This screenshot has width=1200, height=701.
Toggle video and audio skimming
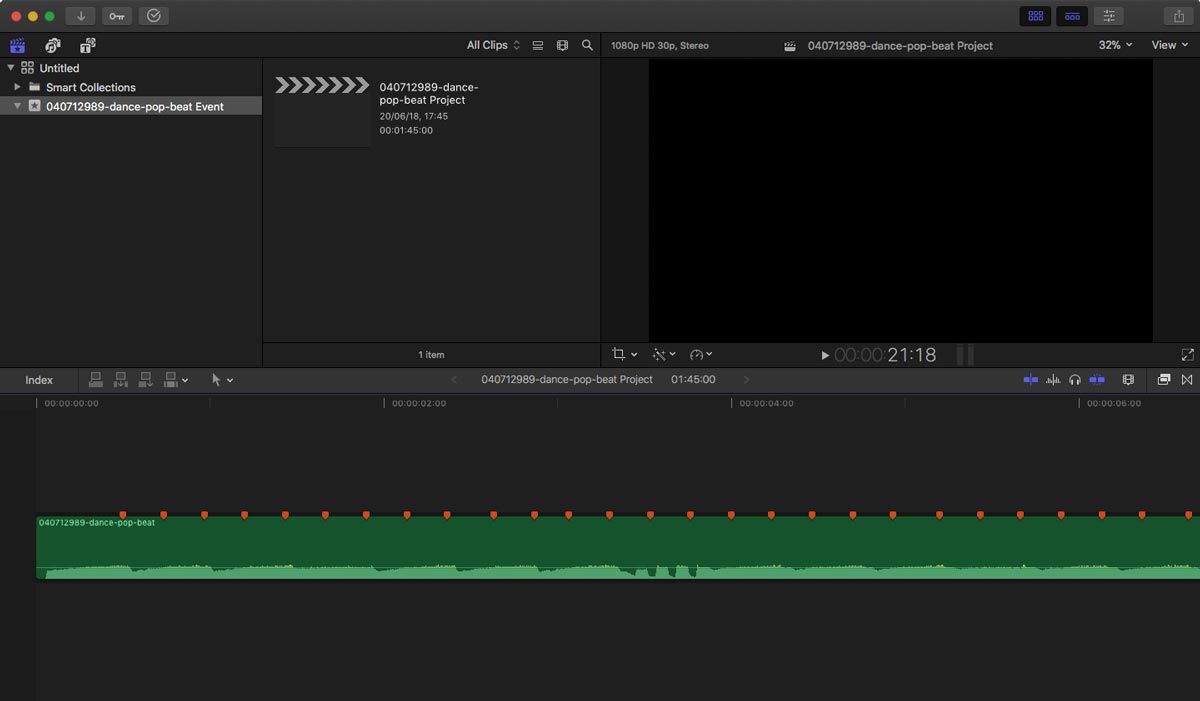click(x=1030, y=380)
